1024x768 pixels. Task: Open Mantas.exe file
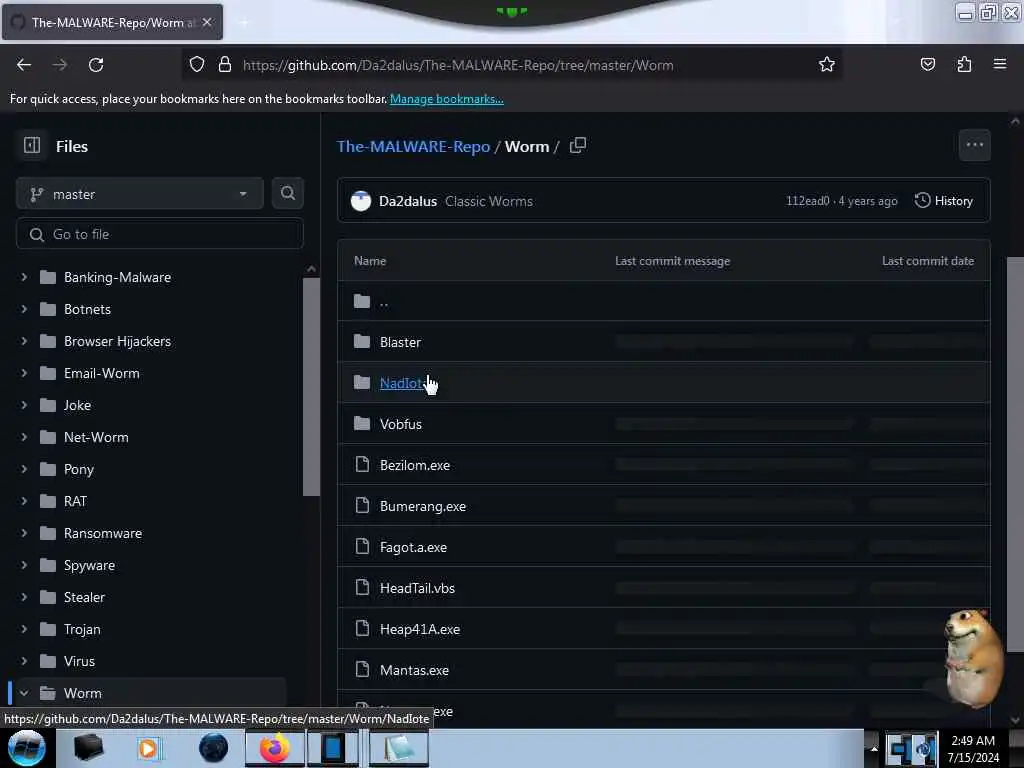414,670
